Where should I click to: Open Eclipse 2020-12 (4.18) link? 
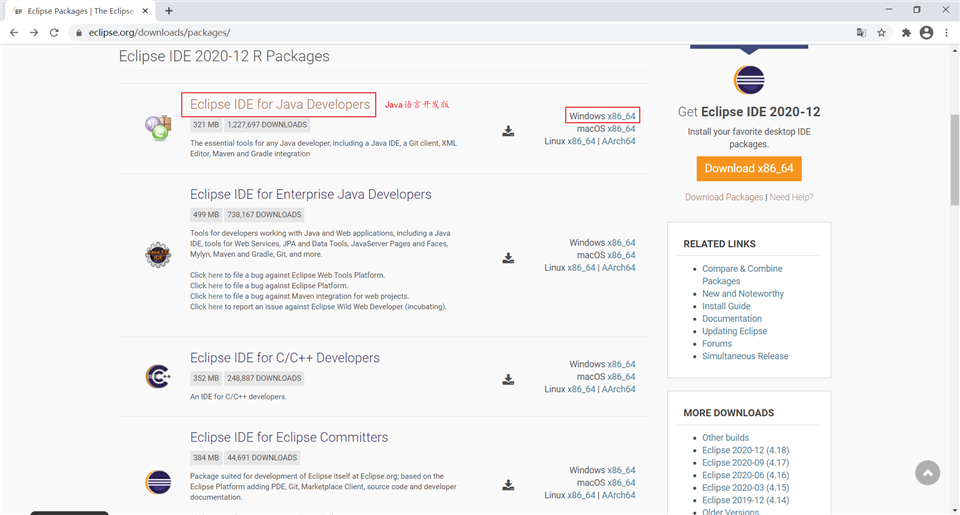746,450
